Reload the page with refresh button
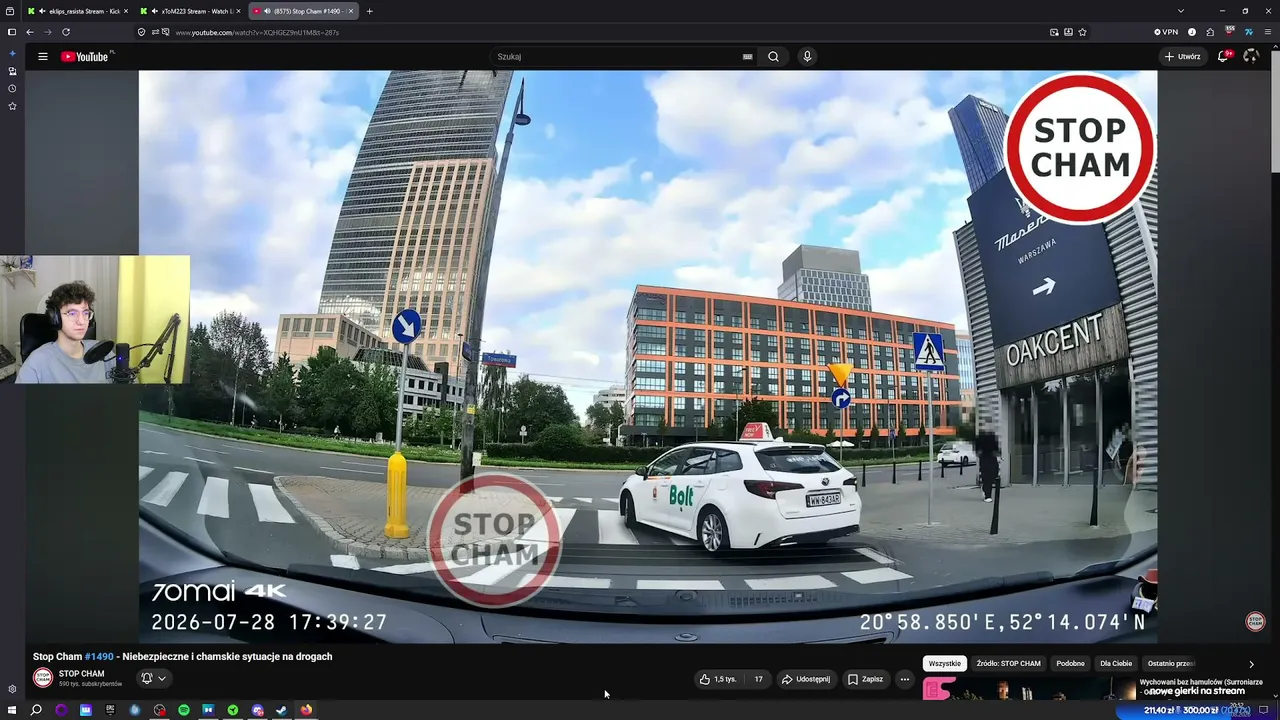Screen dimensions: 1280x720 pyautogui.click(x=66, y=32)
